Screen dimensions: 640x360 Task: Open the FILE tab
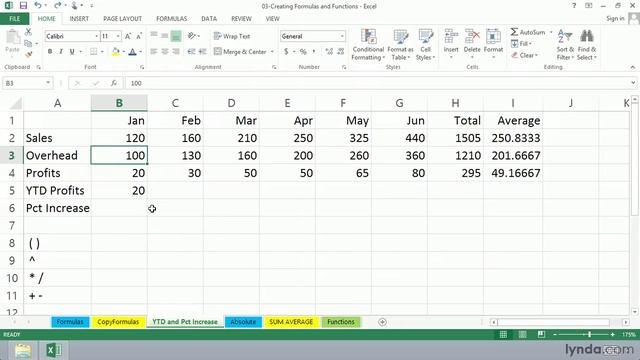click(x=14, y=19)
